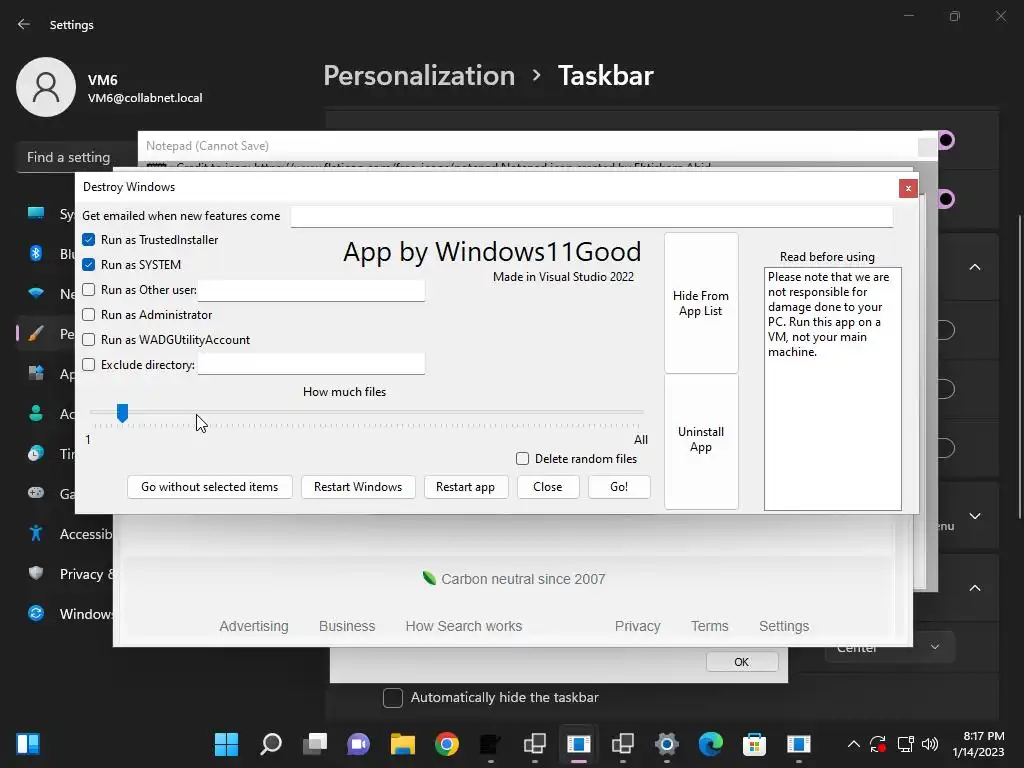The width and height of the screenshot is (1024, 768).
Task: Click the Close button in Destroy Windows
Action: pos(547,487)
